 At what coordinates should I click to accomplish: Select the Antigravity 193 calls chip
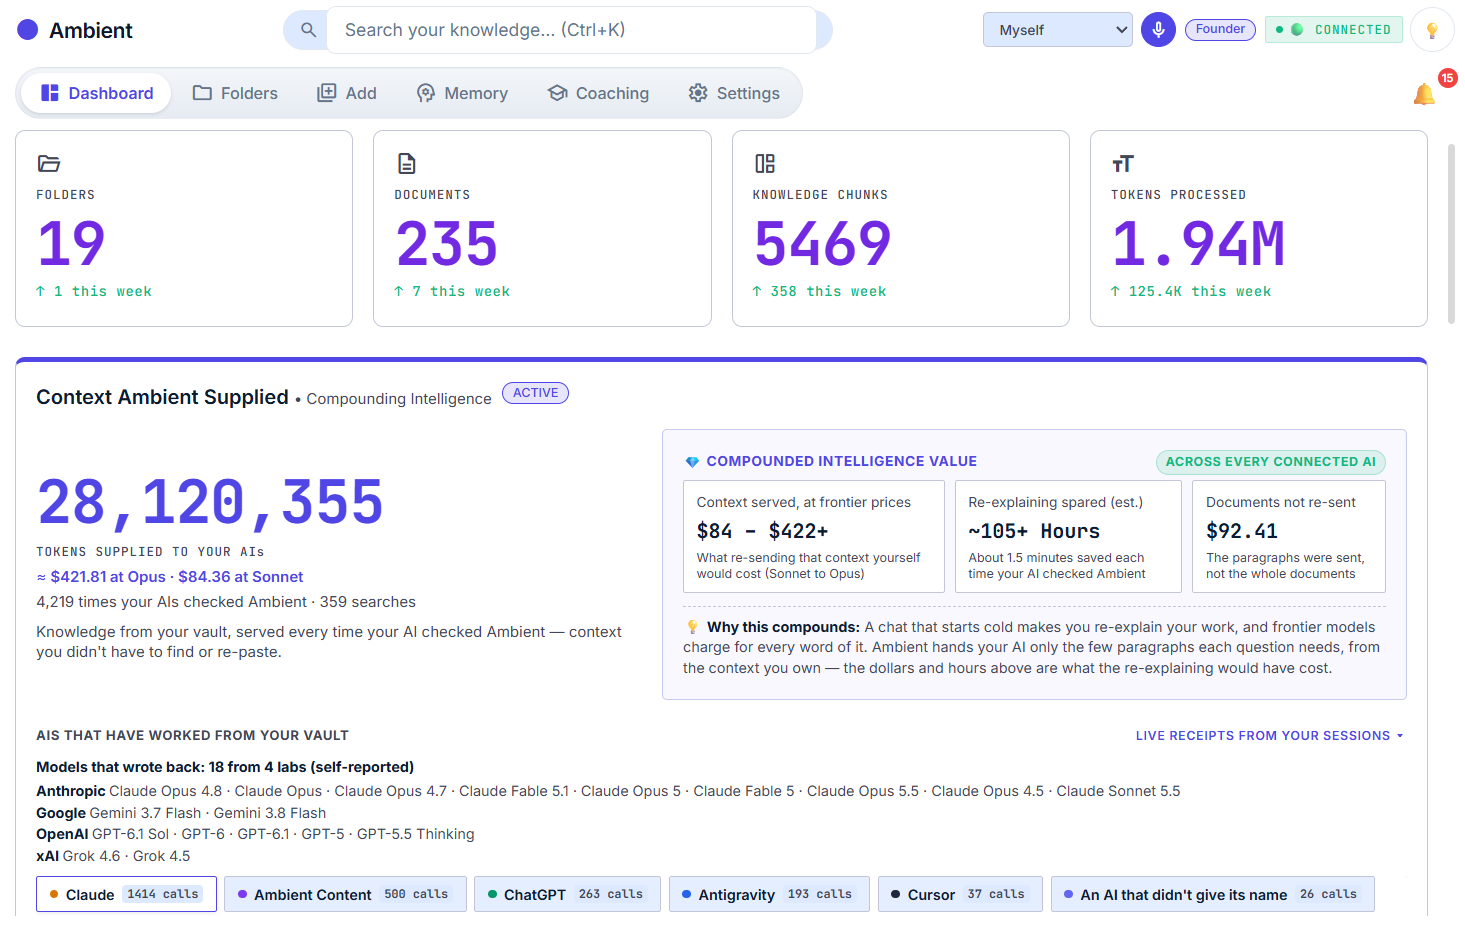769,894
